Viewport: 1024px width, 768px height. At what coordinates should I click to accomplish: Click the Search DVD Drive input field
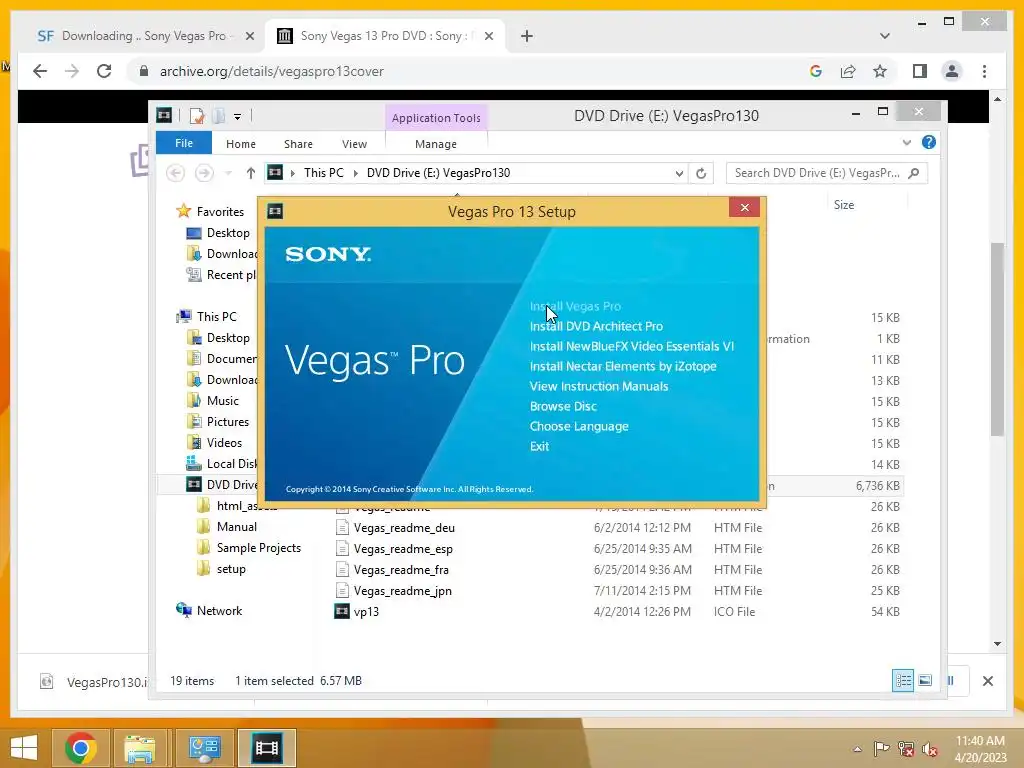coord(826,173)
